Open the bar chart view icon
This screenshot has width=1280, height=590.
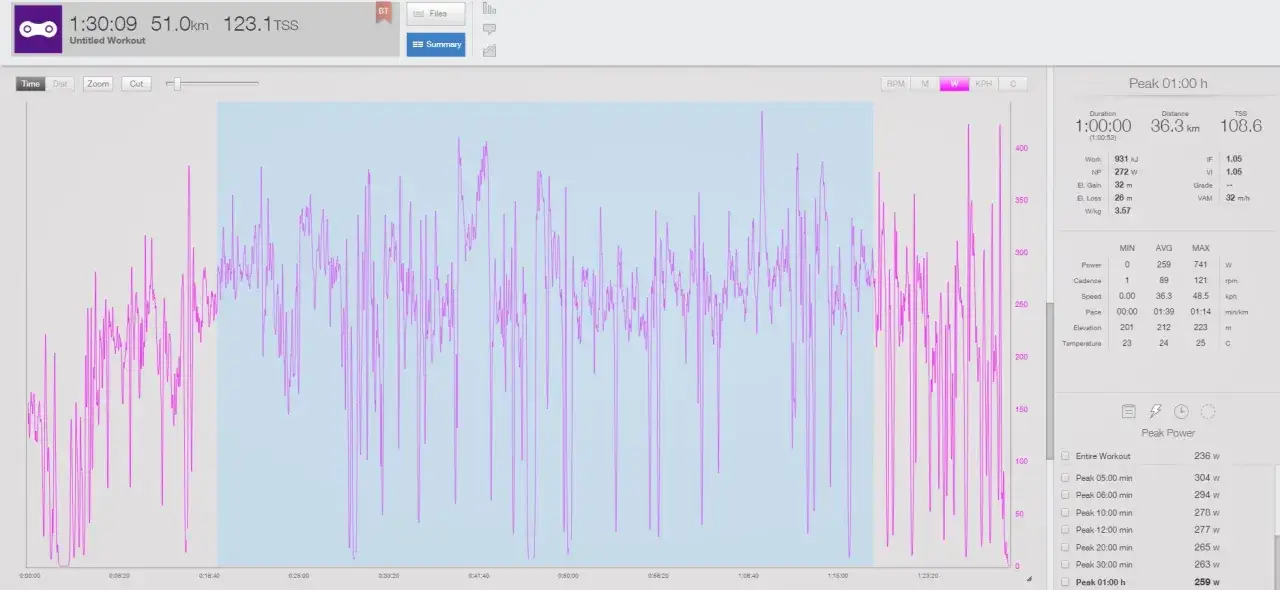click(489, 9)
